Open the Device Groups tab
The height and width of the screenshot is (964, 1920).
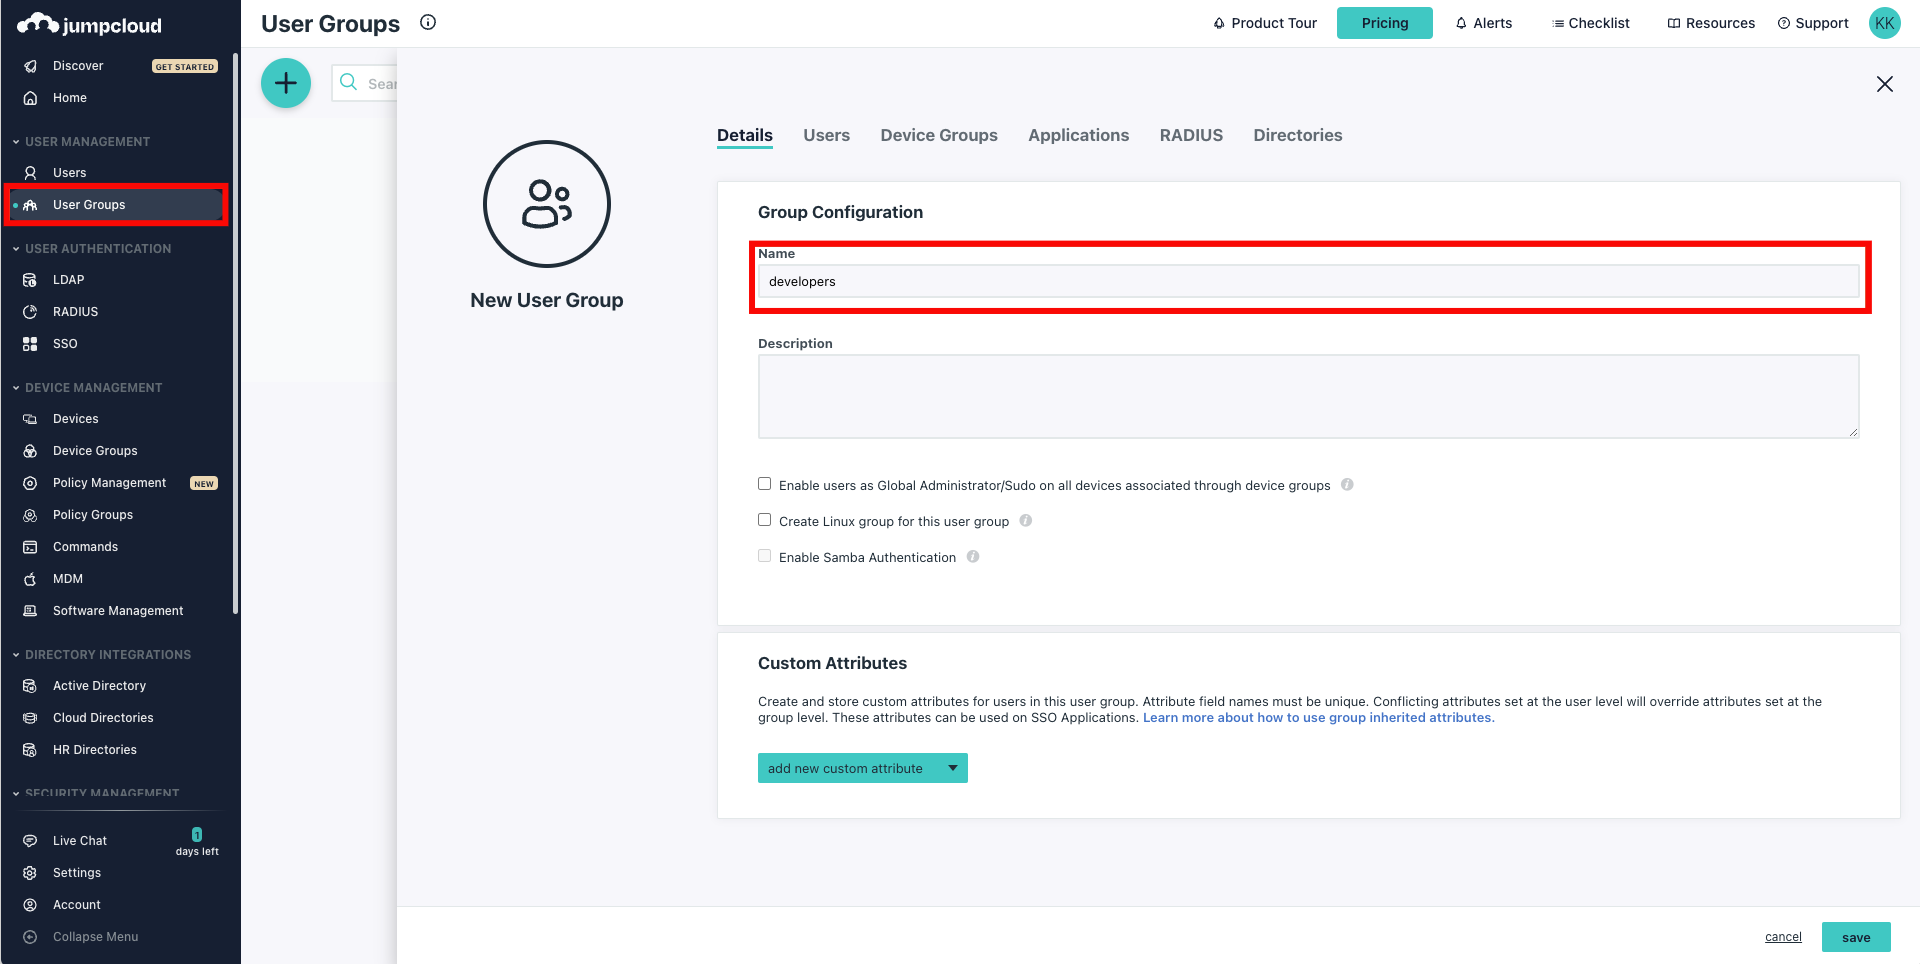click(939, 135)
